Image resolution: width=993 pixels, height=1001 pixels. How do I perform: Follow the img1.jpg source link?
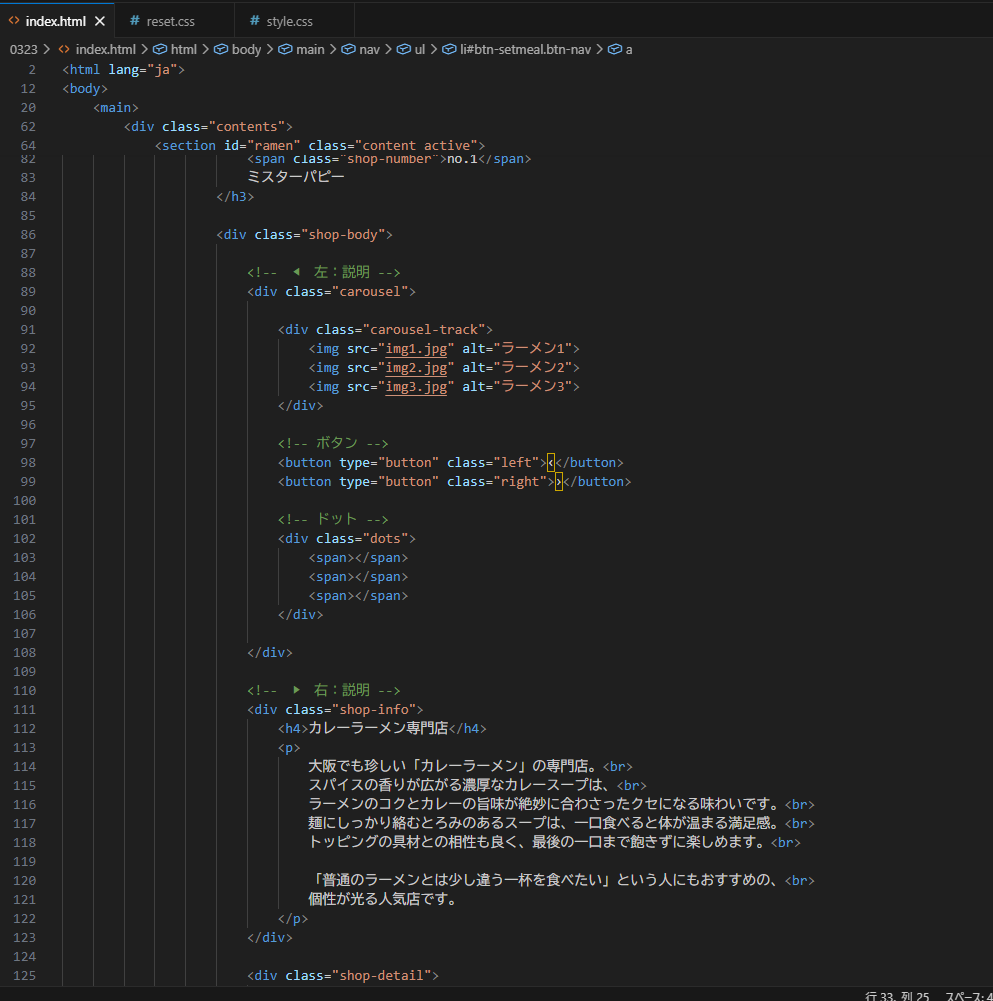click(x=416, y=348)
